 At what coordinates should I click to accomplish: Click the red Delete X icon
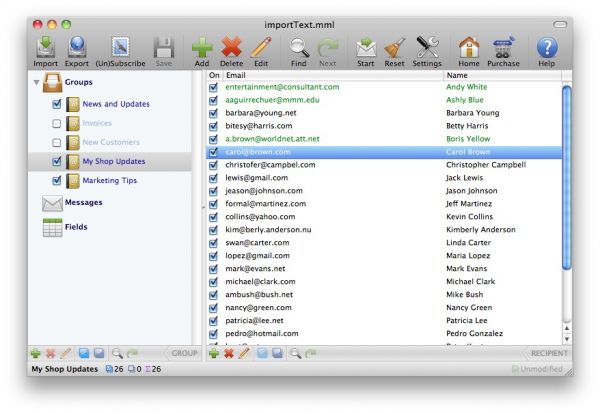[231, 48]
